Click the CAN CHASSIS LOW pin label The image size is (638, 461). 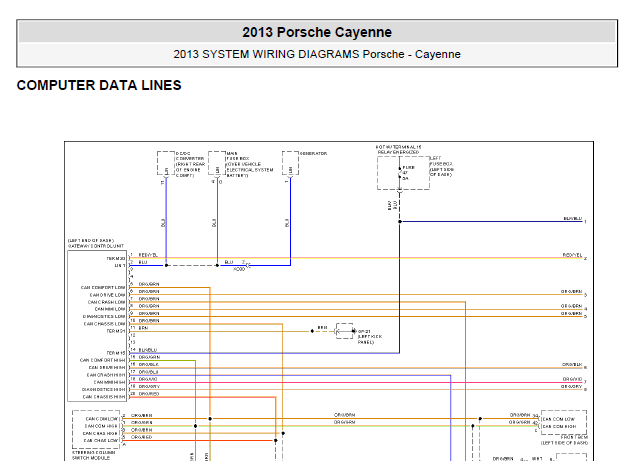pos(105,324)
